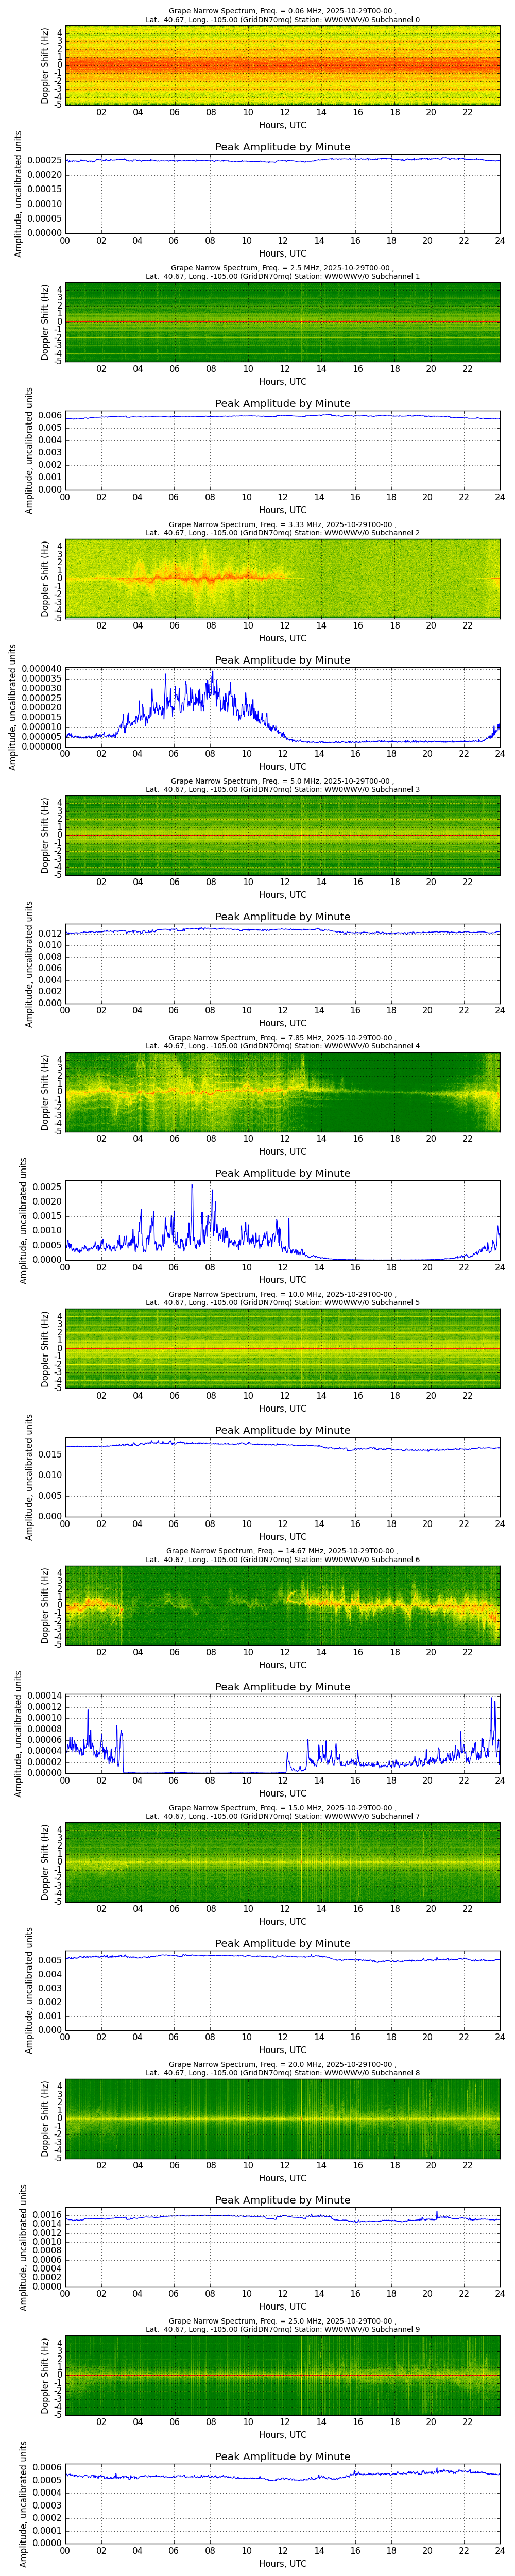Click the 0.0025 y-axis tick label

(x=46, y=1187)
